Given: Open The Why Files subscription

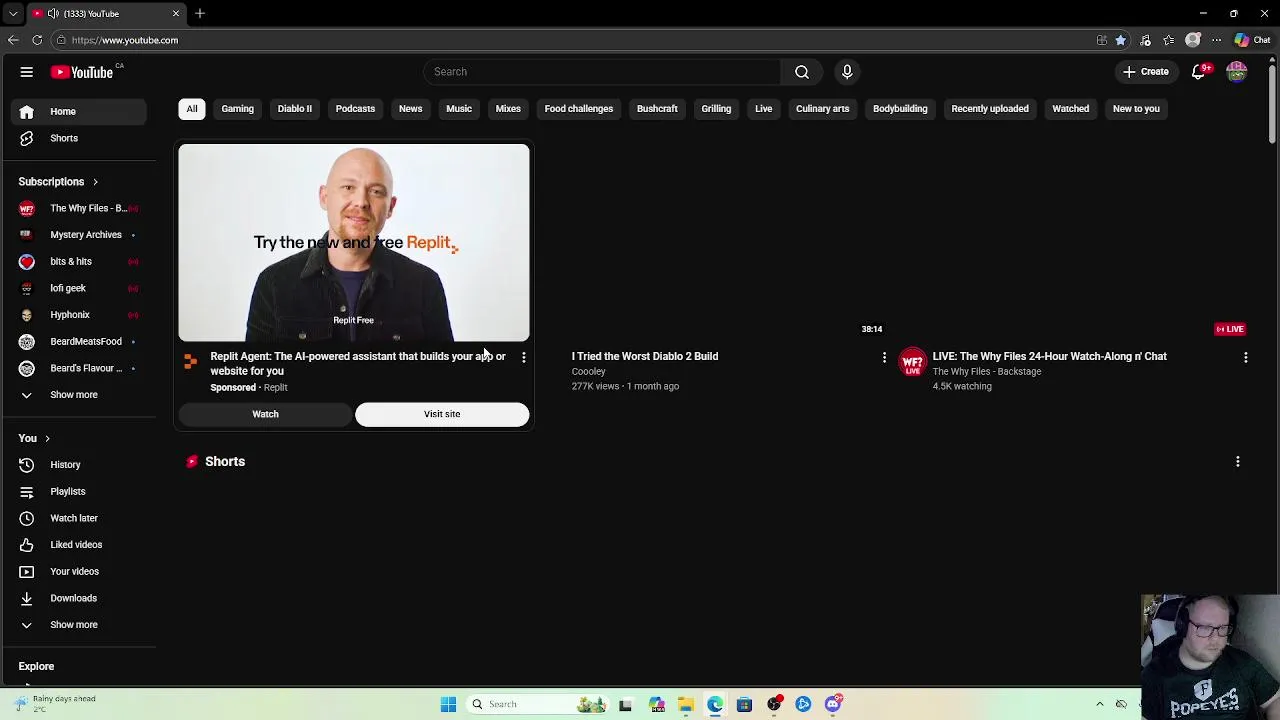Looking at the screenshot, I should (x=78, y=208).
